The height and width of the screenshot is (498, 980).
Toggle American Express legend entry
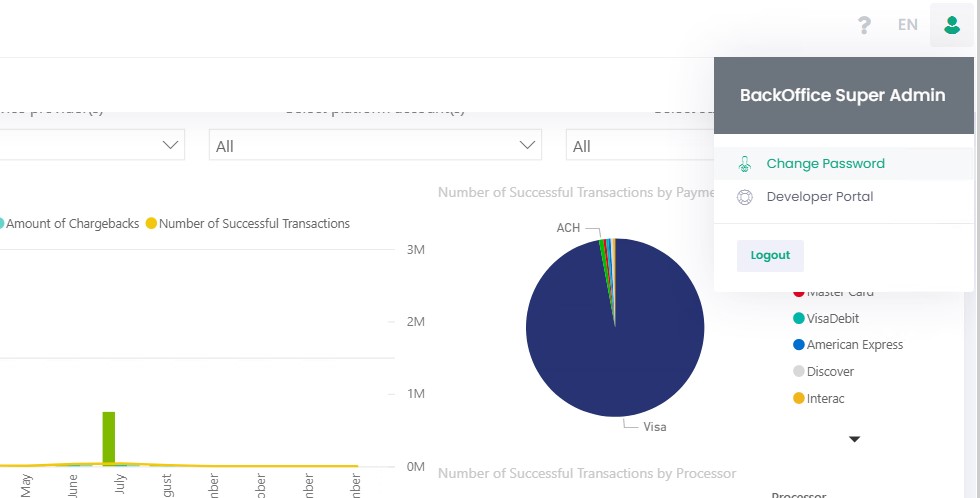pyautogui.click(x=854, y=345)
